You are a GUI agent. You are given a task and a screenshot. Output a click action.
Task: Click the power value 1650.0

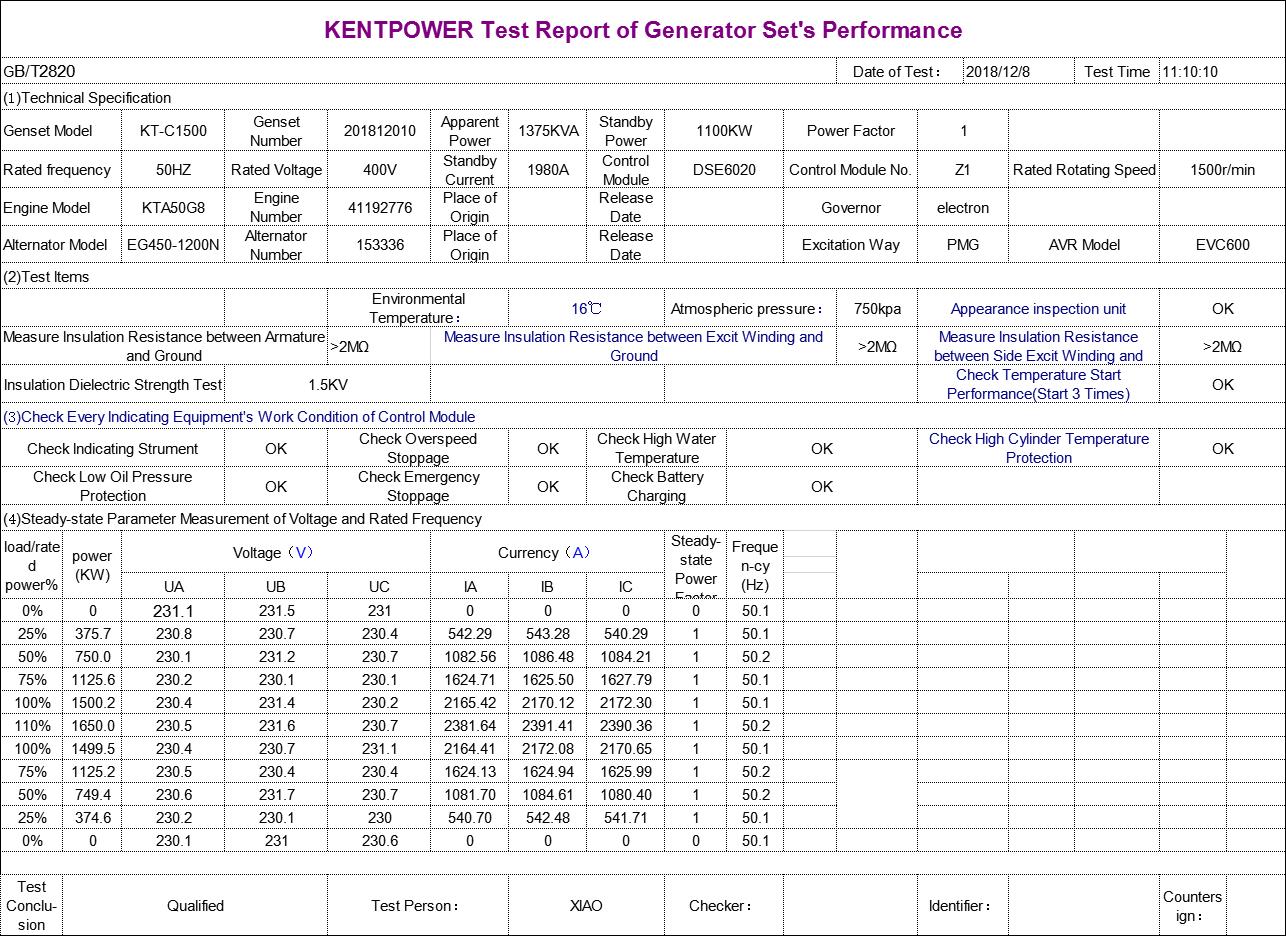pos(92,726)
